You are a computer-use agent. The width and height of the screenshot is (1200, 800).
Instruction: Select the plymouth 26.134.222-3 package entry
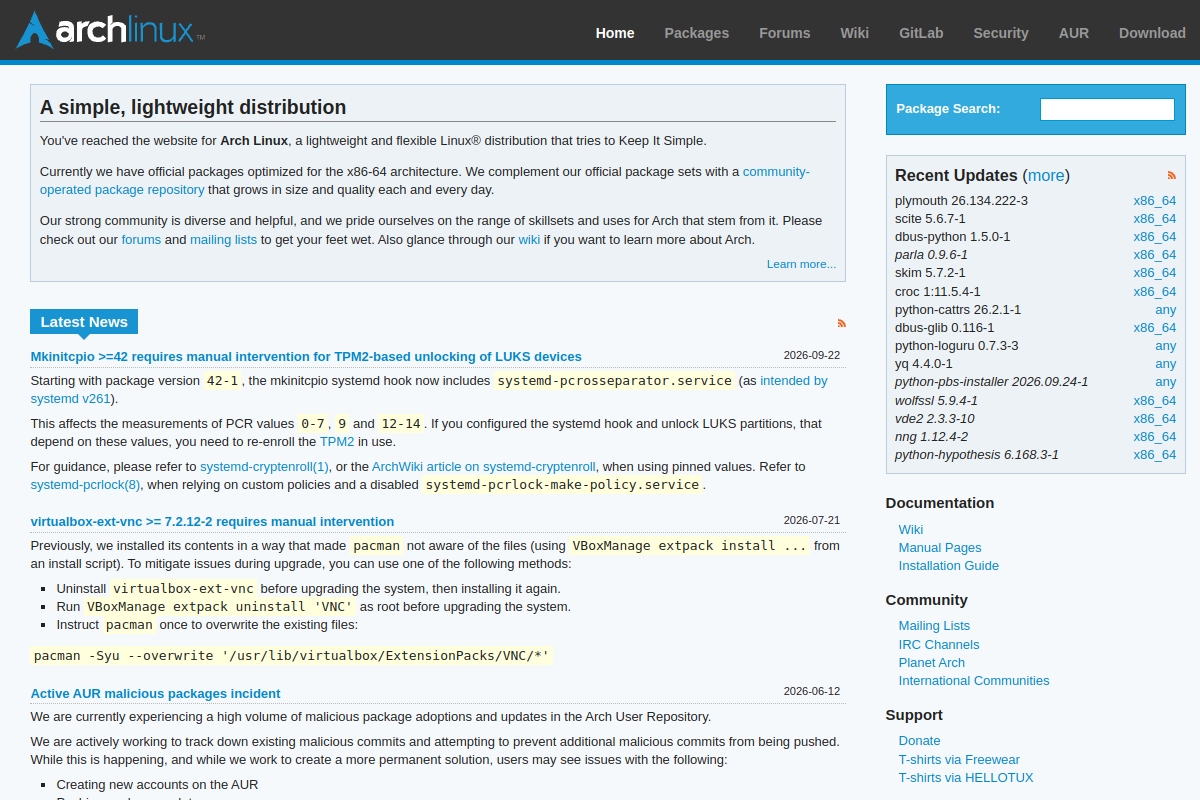pyautogui.click(x=961, y=200)
